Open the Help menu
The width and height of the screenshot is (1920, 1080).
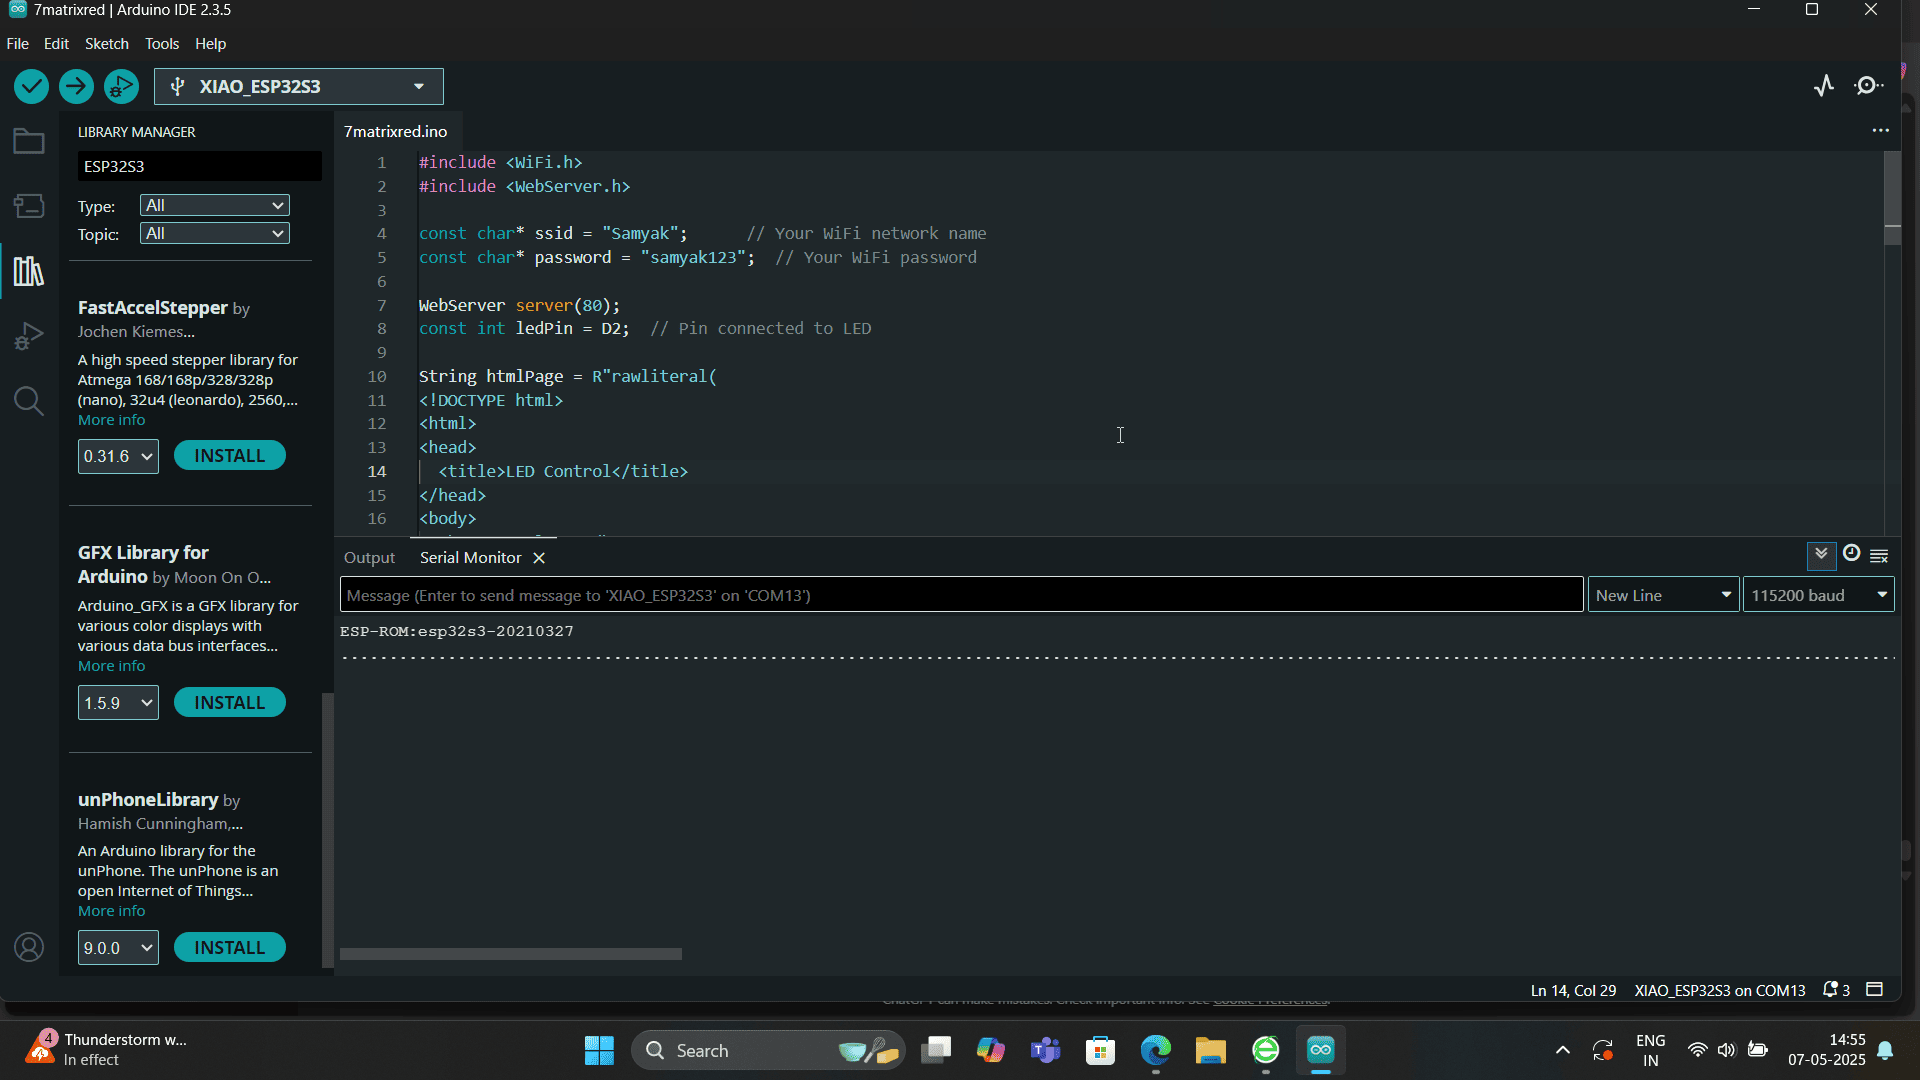tap(210, 44)
